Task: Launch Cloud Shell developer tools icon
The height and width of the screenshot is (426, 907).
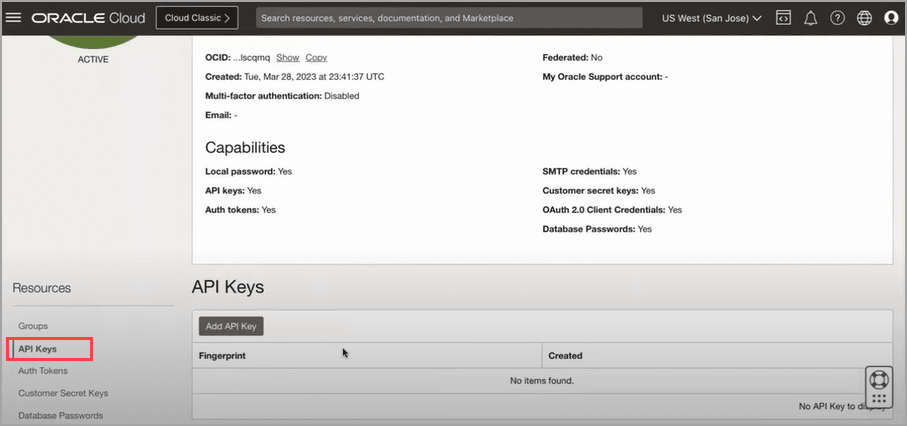Action: (x=784, y=18)
